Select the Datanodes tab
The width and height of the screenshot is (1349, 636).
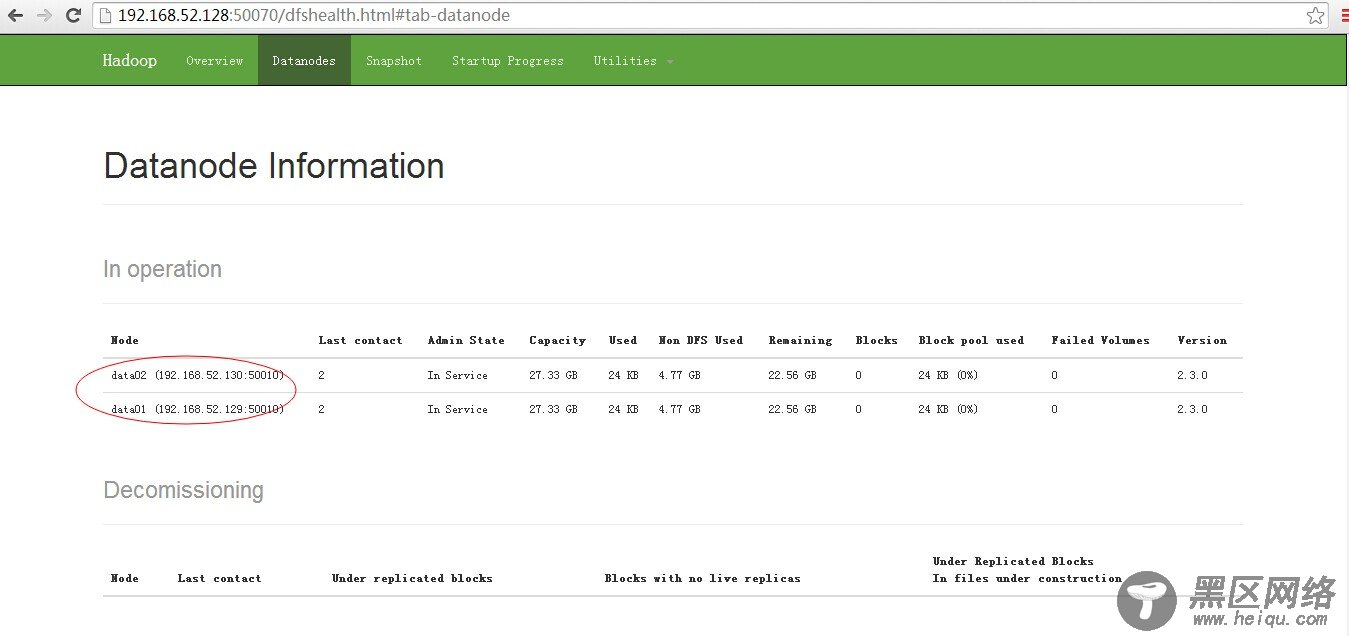(x=304, y=60)
